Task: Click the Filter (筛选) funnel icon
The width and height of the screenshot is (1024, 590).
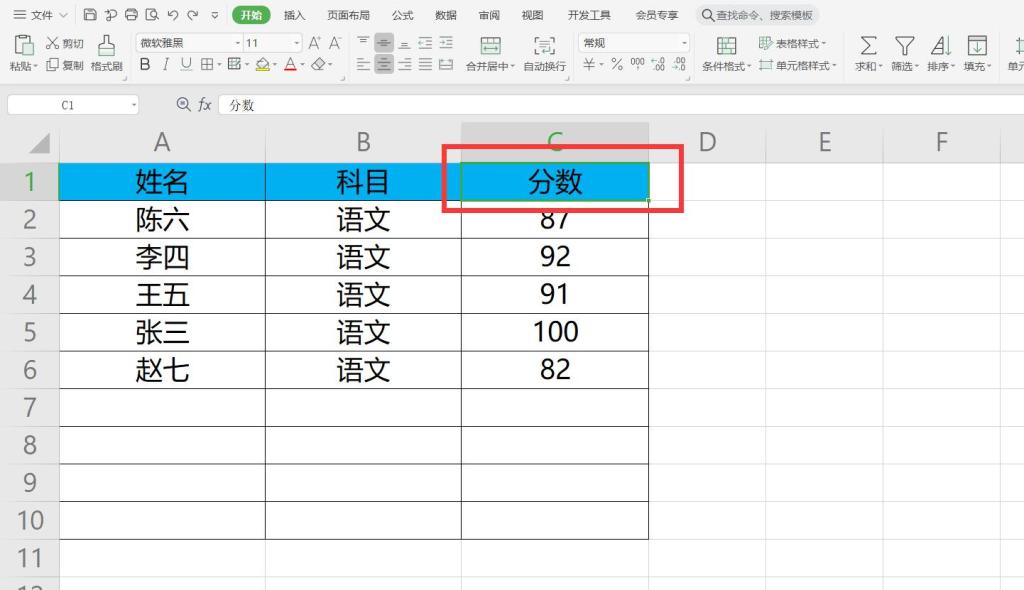Action: click(x=904, y=45)
